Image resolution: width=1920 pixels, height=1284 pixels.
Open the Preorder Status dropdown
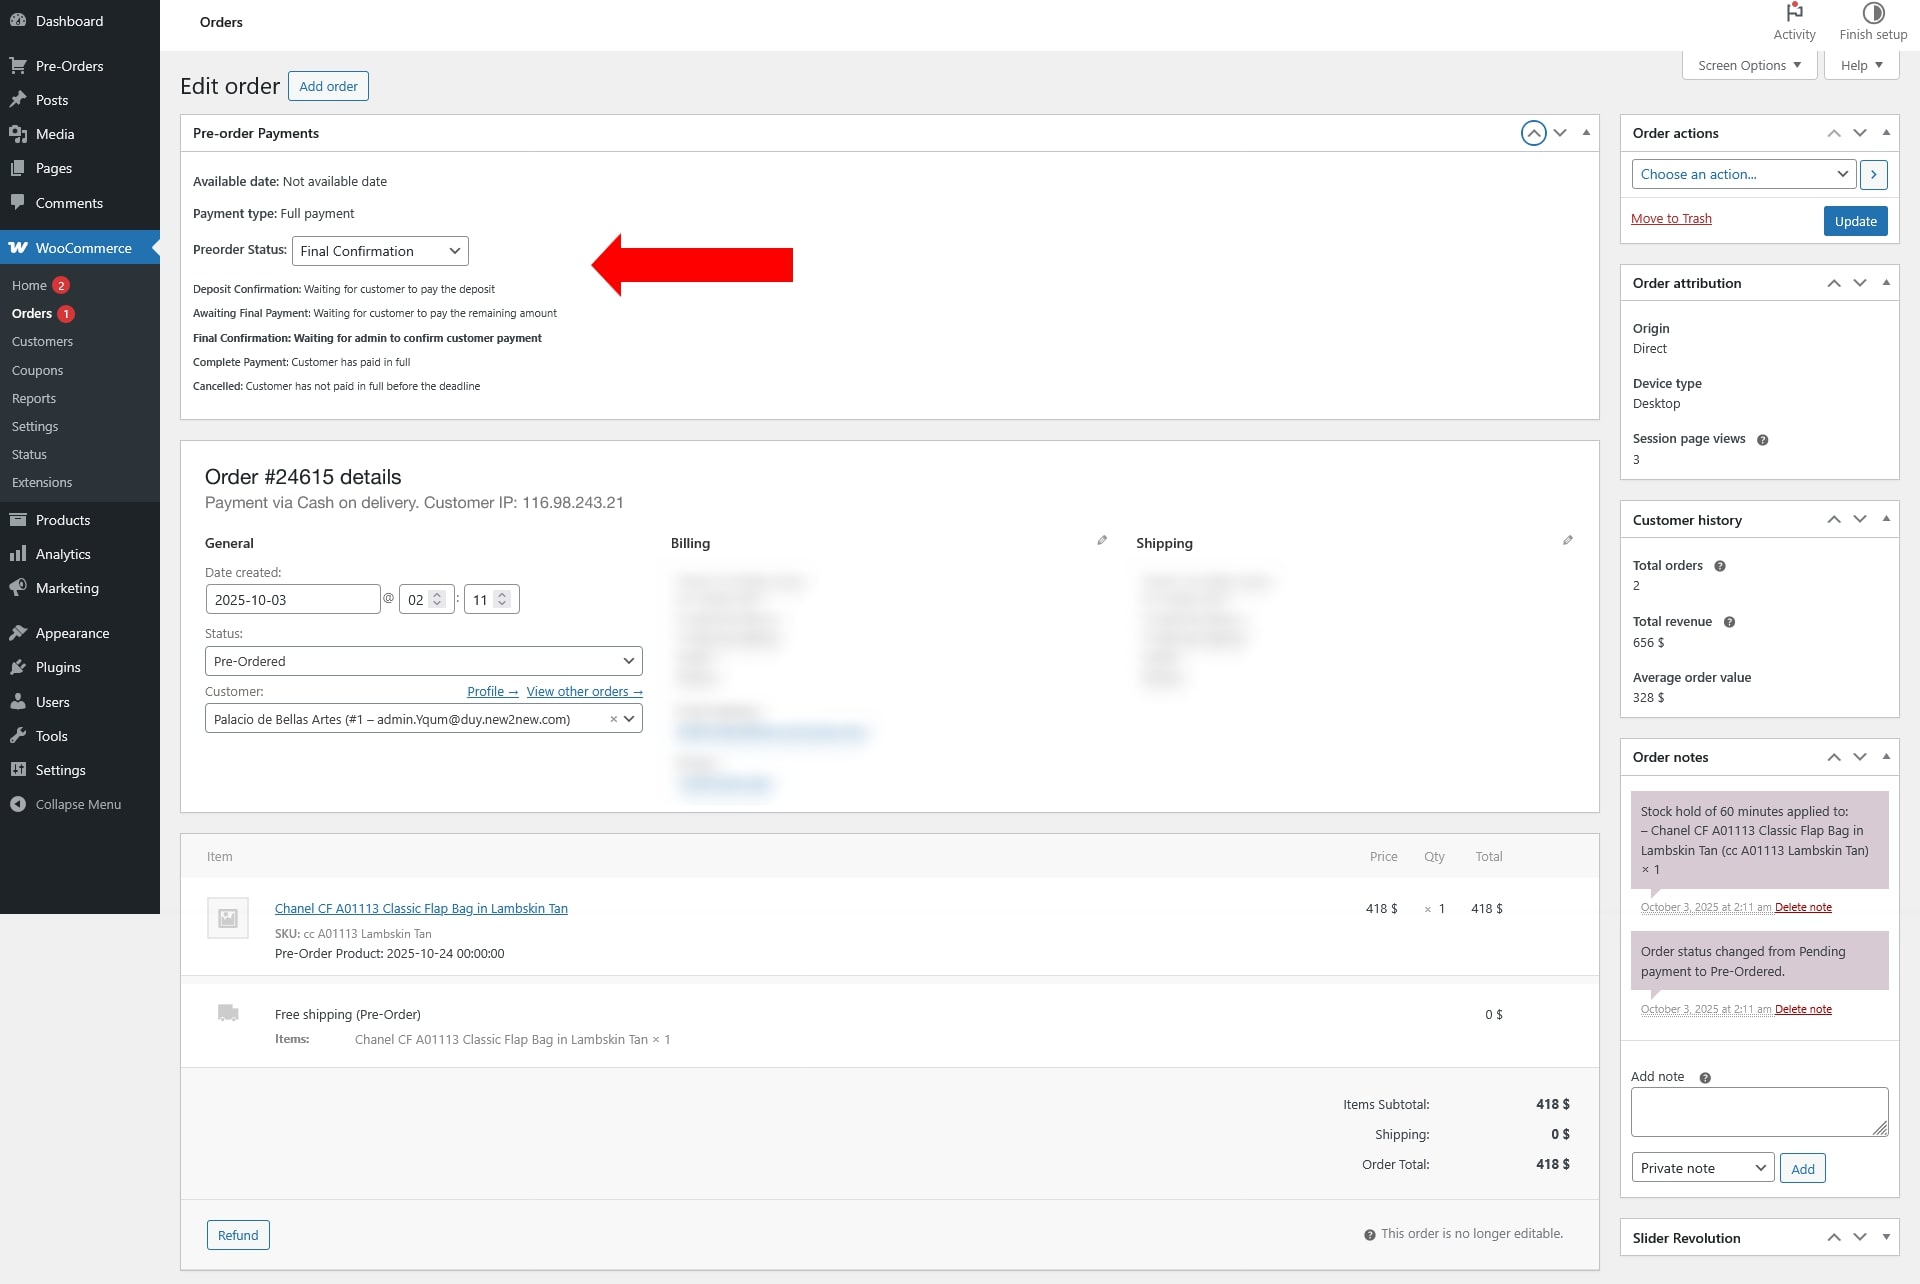point(380,251)
